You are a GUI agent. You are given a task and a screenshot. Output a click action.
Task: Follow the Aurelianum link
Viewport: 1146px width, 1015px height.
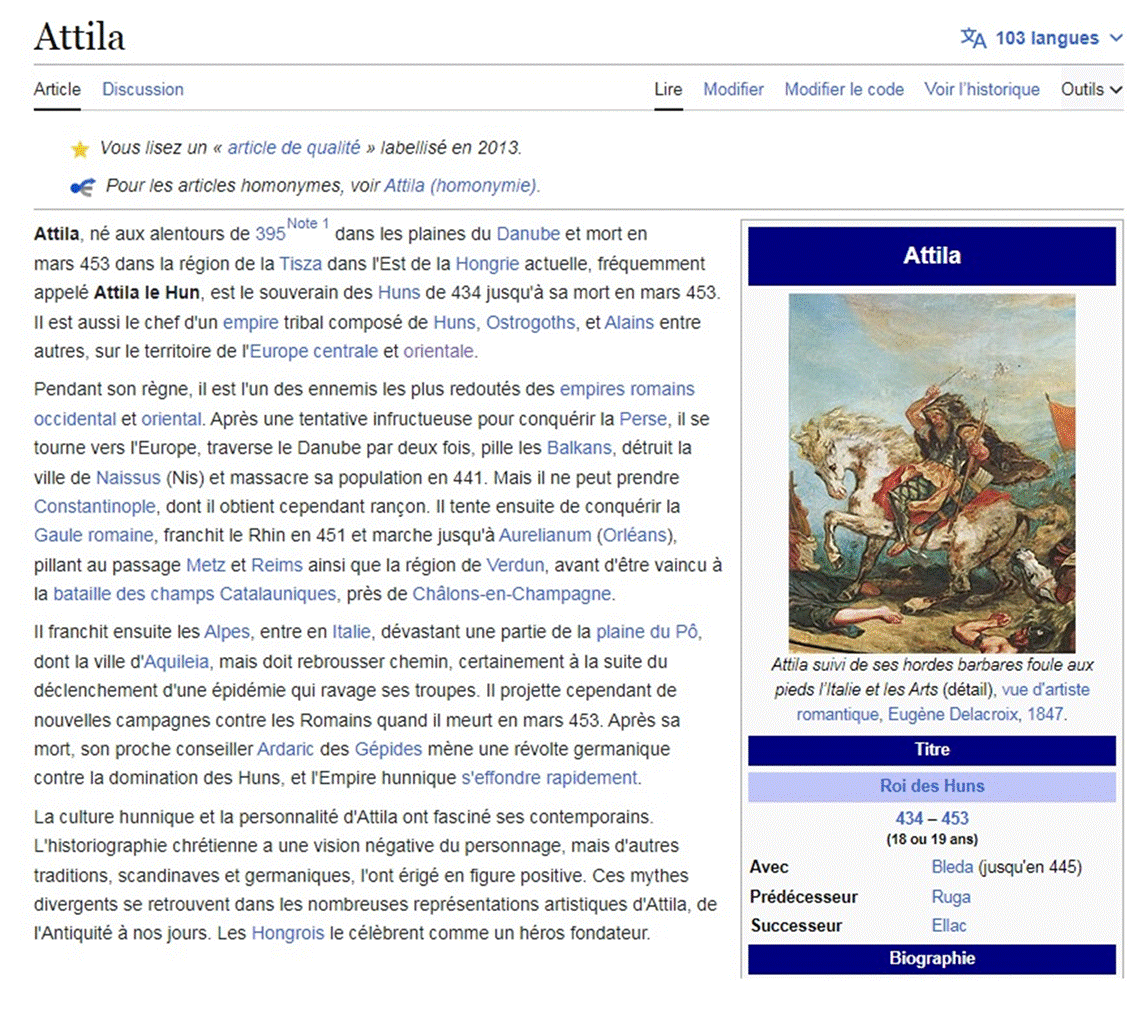pyautogui.click(x=544, y=535)
